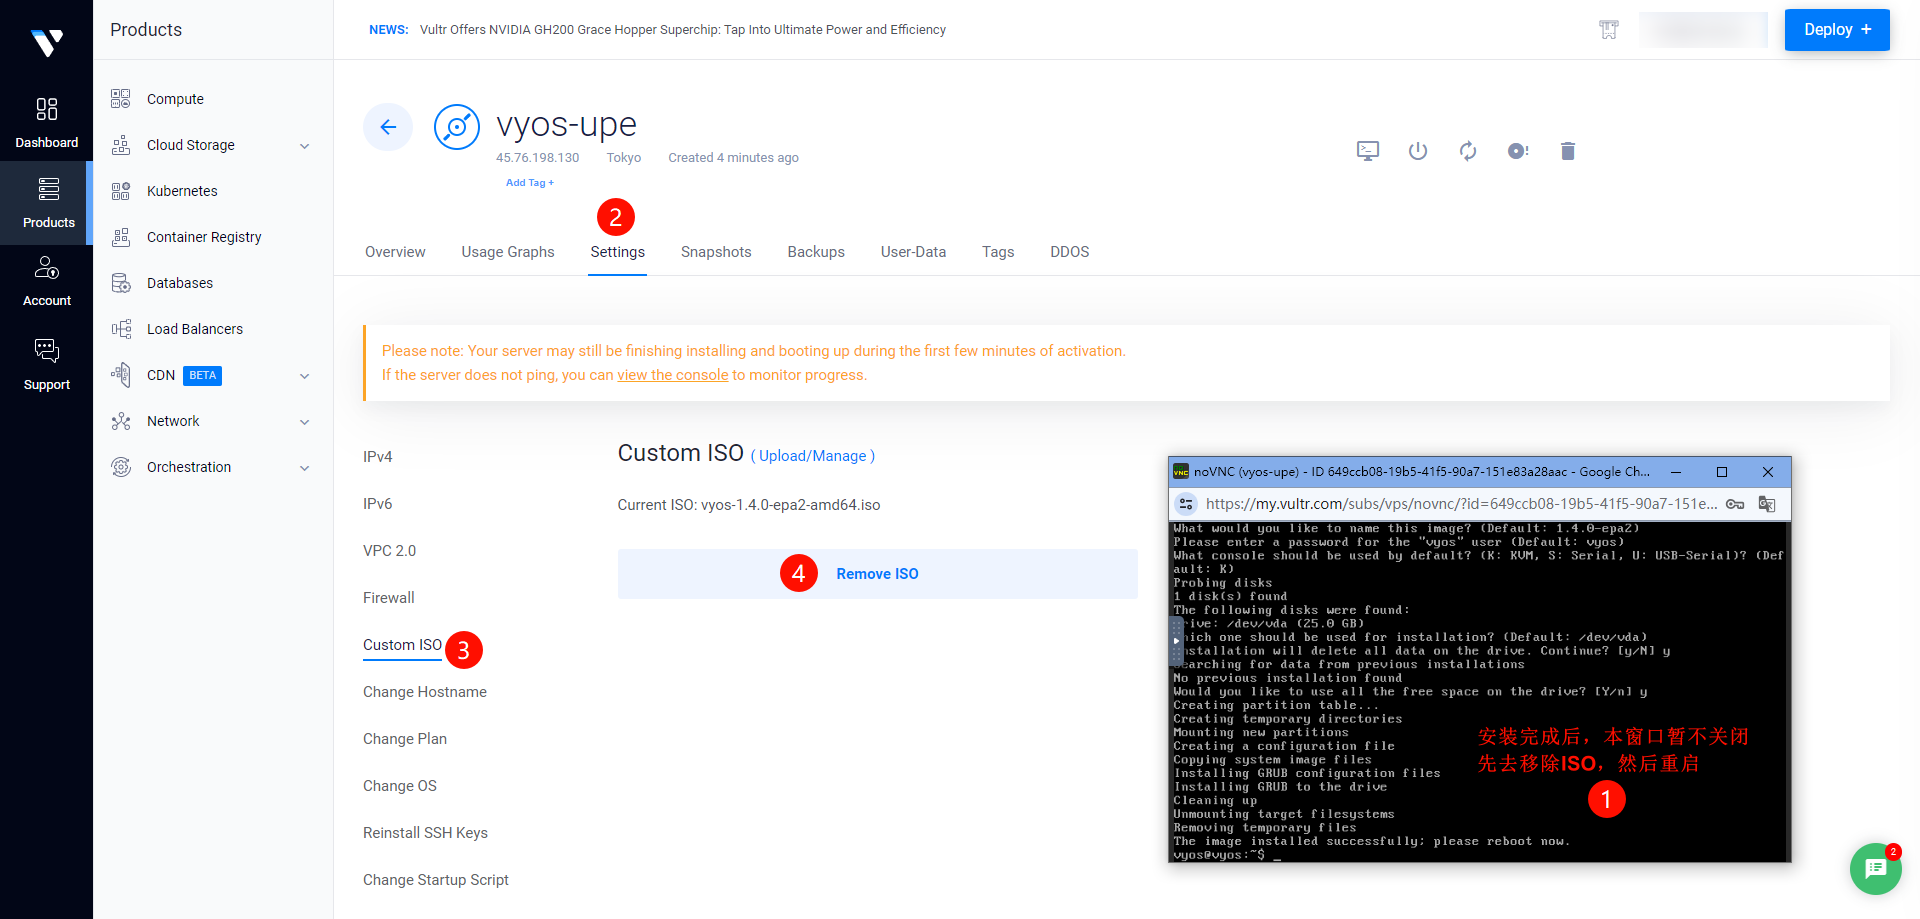Click the Databases icon
1920x919 pixels.
[x=121, y=283]
